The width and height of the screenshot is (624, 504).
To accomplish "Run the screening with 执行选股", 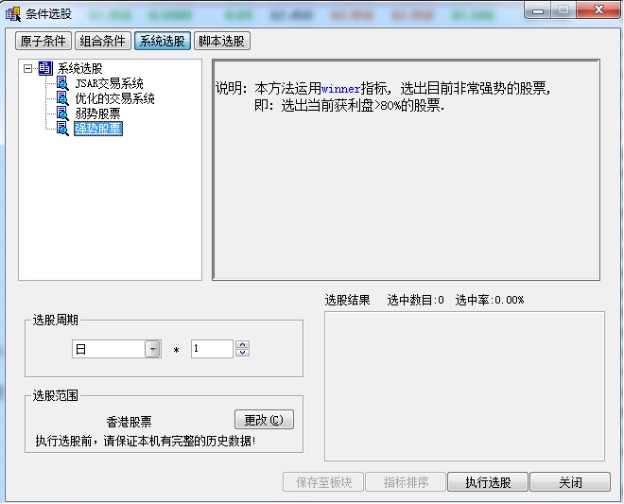I will point(487,482).
